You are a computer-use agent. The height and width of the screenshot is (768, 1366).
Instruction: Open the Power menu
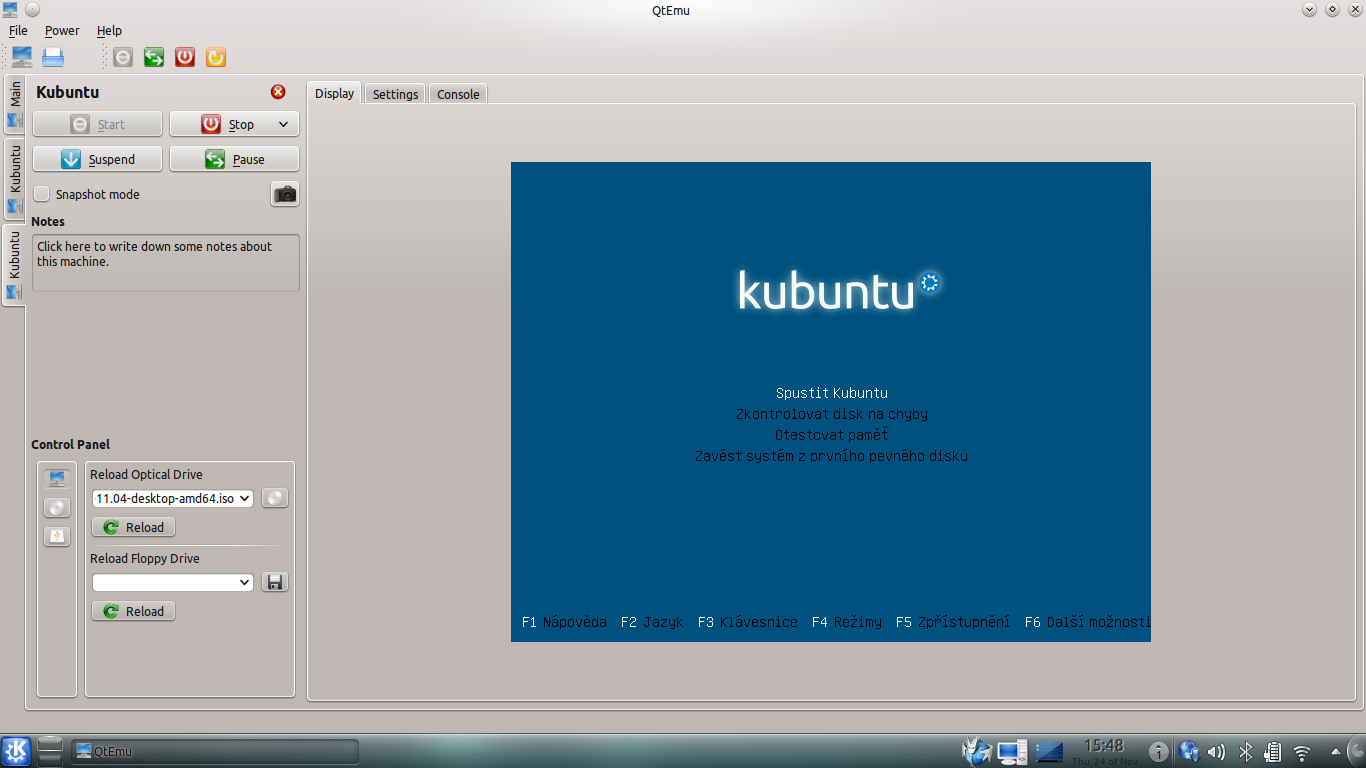[62, 31]
